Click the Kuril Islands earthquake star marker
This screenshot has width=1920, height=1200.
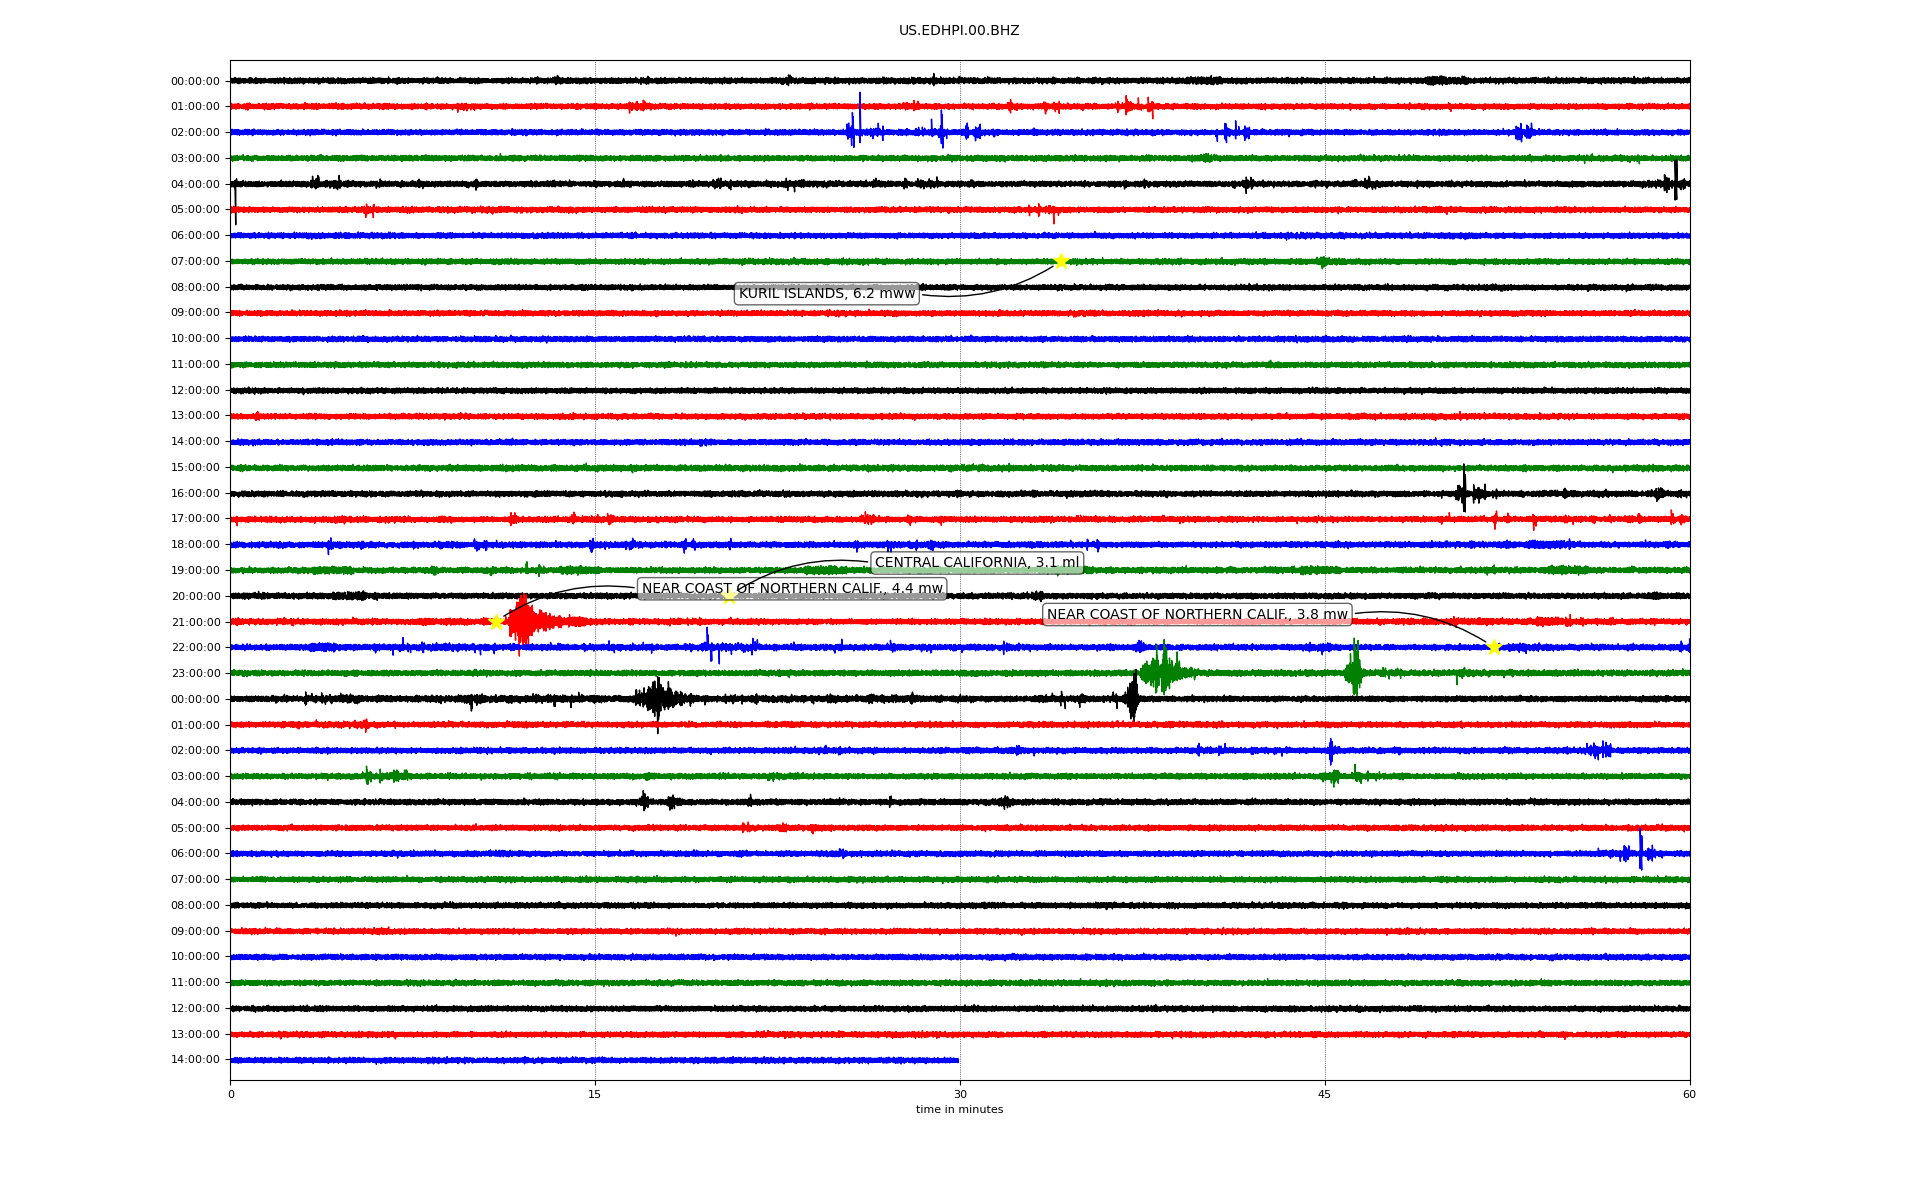pos(1061,262)
